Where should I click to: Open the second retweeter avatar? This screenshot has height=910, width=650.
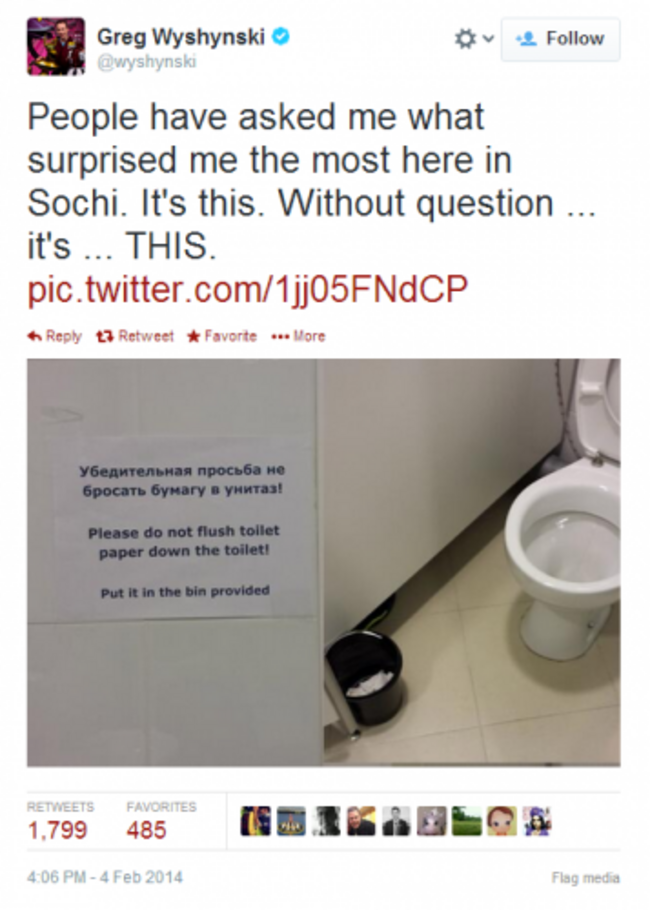tap(291, 821)
